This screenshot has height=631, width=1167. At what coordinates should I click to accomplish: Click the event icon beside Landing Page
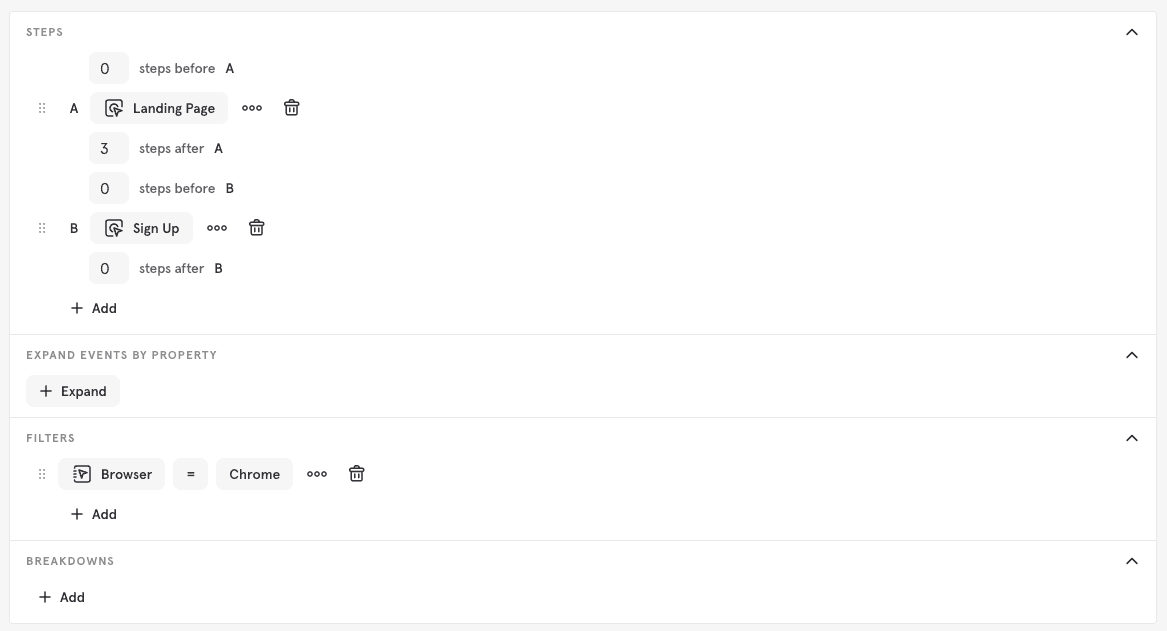point(114,107)
